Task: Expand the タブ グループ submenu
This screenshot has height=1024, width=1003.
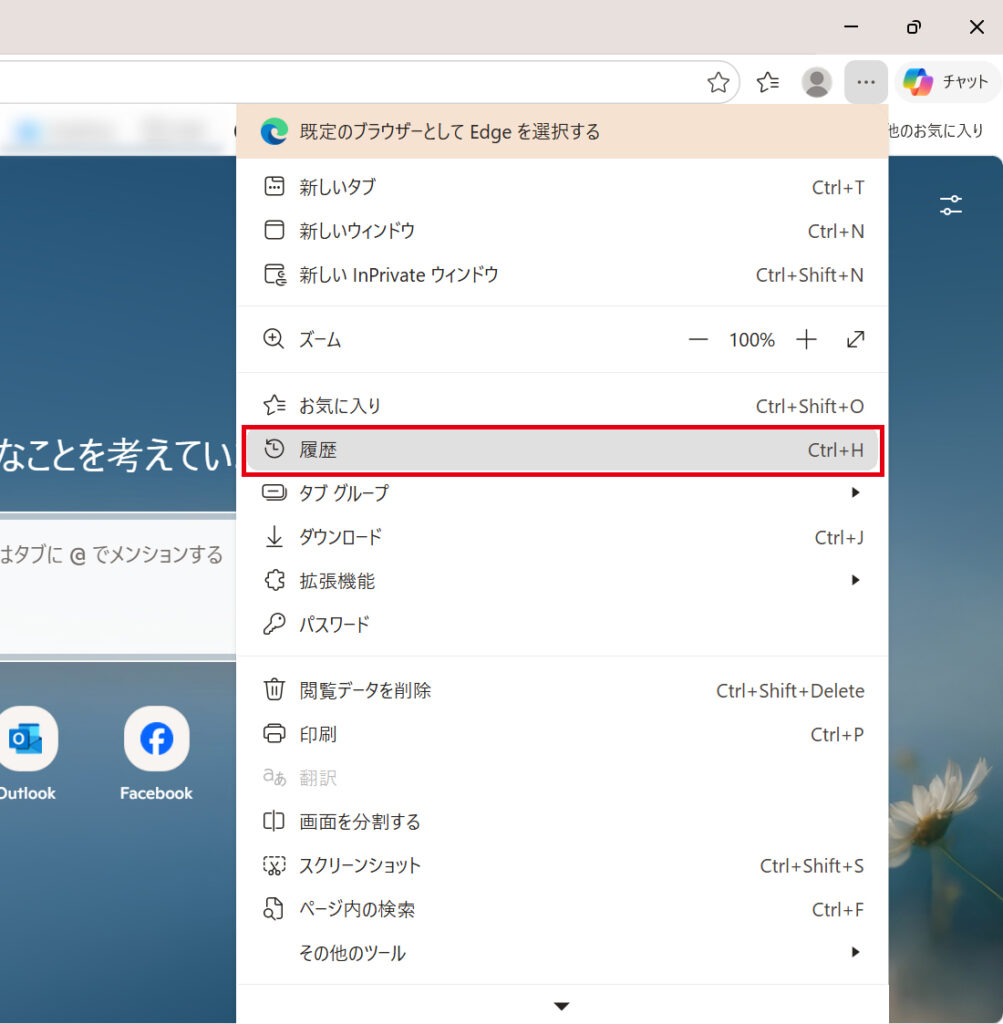Action: point(562,493)
